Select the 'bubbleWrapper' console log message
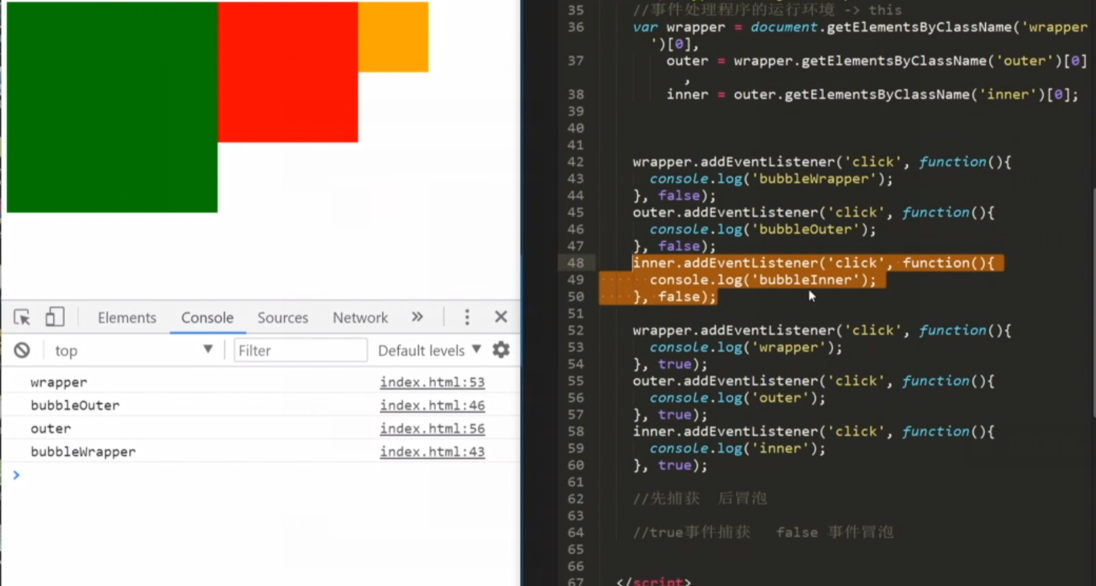 pos(83,451)
